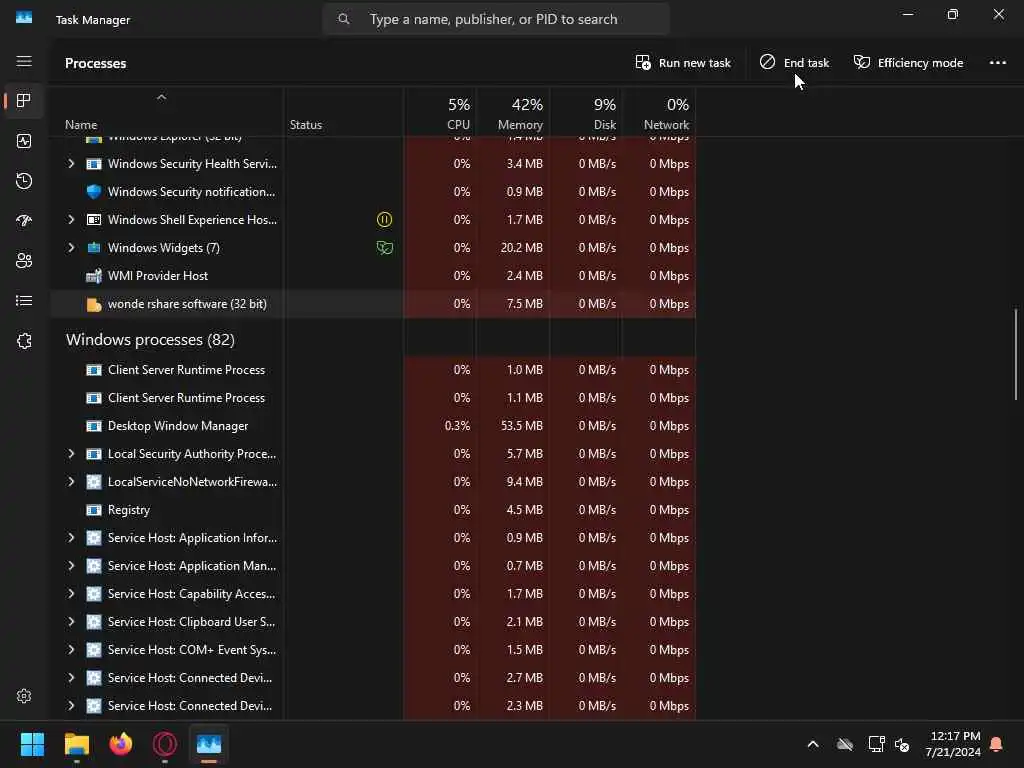The height and width of the screenshot is (768, 1024).
Task: Click the search magnifier icon
Action: (x=344, y=19)
